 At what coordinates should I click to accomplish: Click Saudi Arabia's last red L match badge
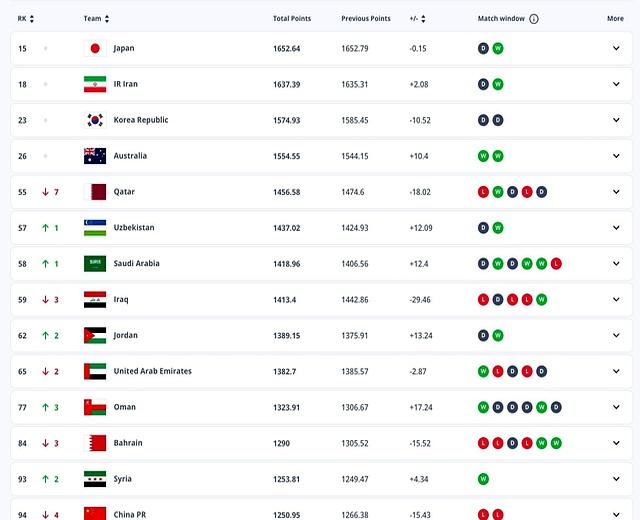556,264
